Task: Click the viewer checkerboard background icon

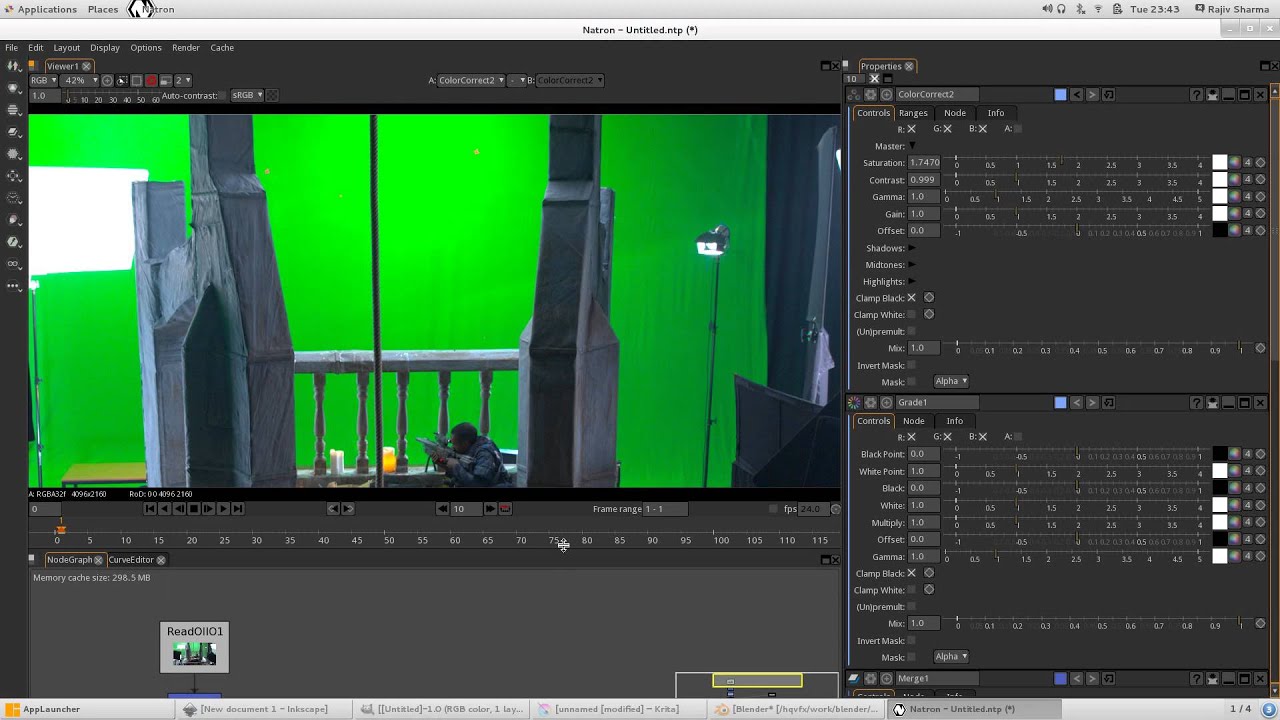Action: point(272,96)
